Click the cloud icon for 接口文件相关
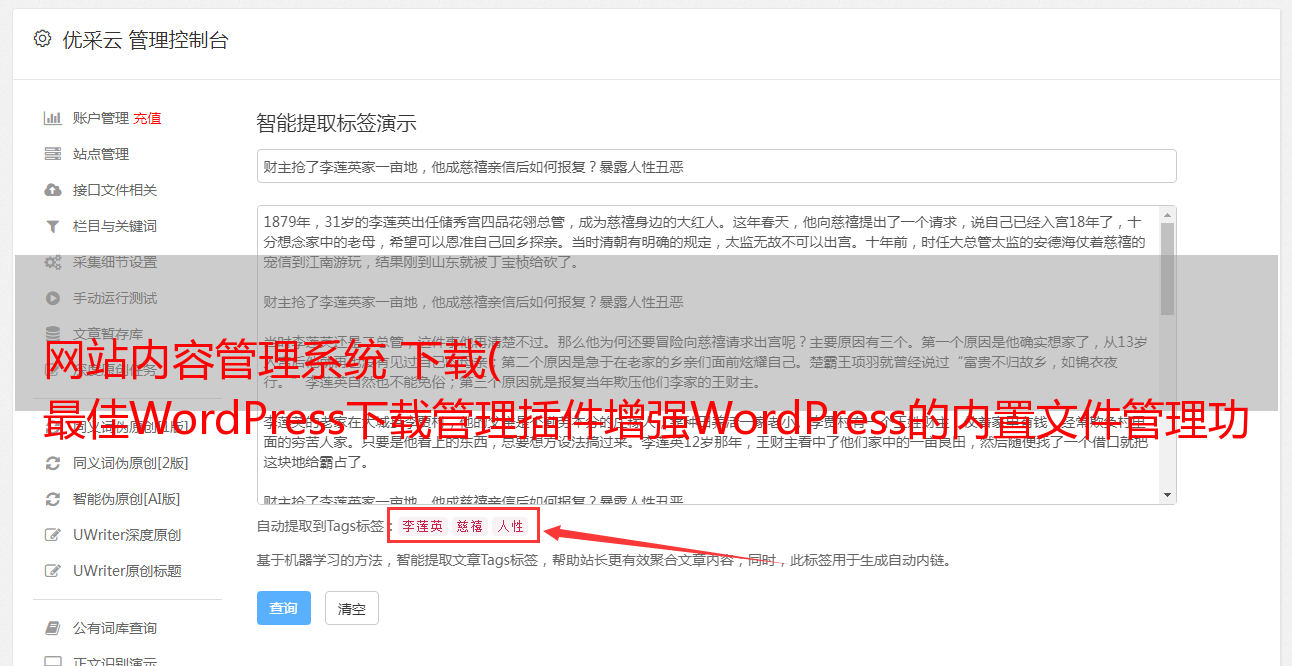This screenshot has width=1292, height=666. coord(53,190)
